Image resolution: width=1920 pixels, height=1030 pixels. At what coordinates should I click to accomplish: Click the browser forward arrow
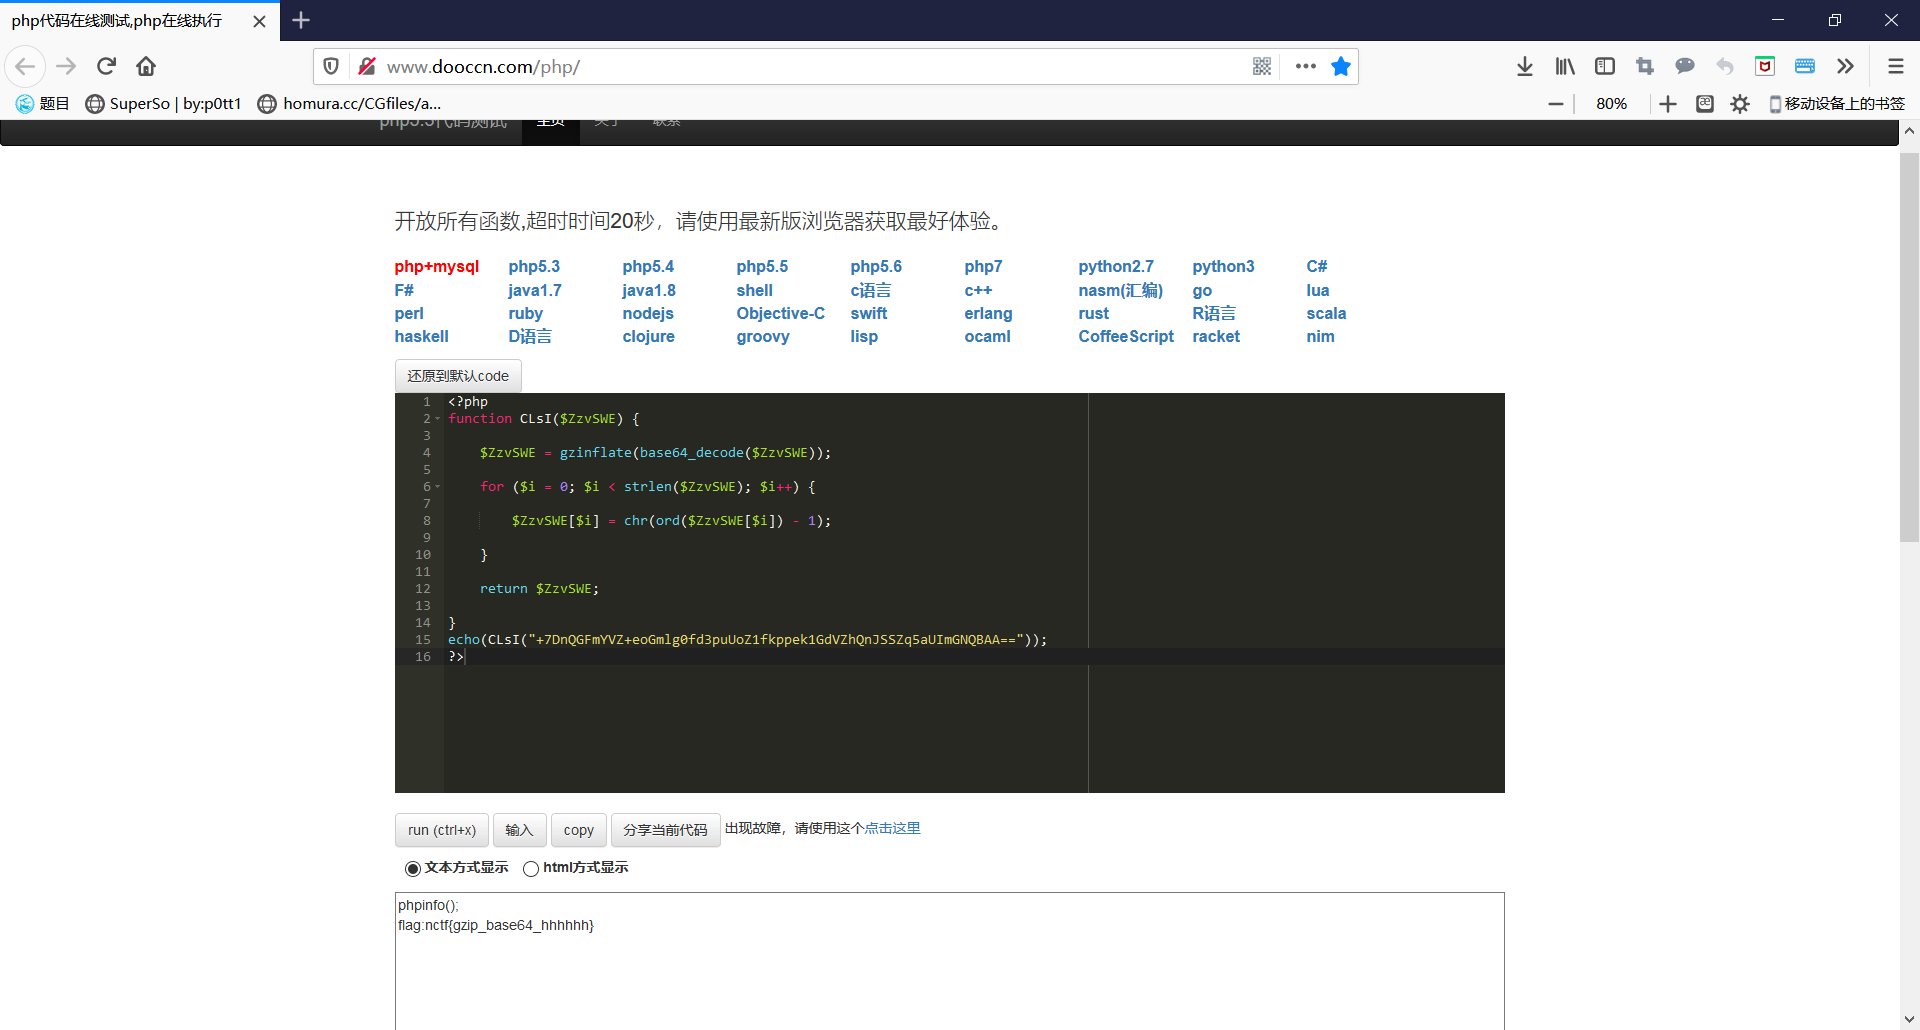click(x=66, y=66)
